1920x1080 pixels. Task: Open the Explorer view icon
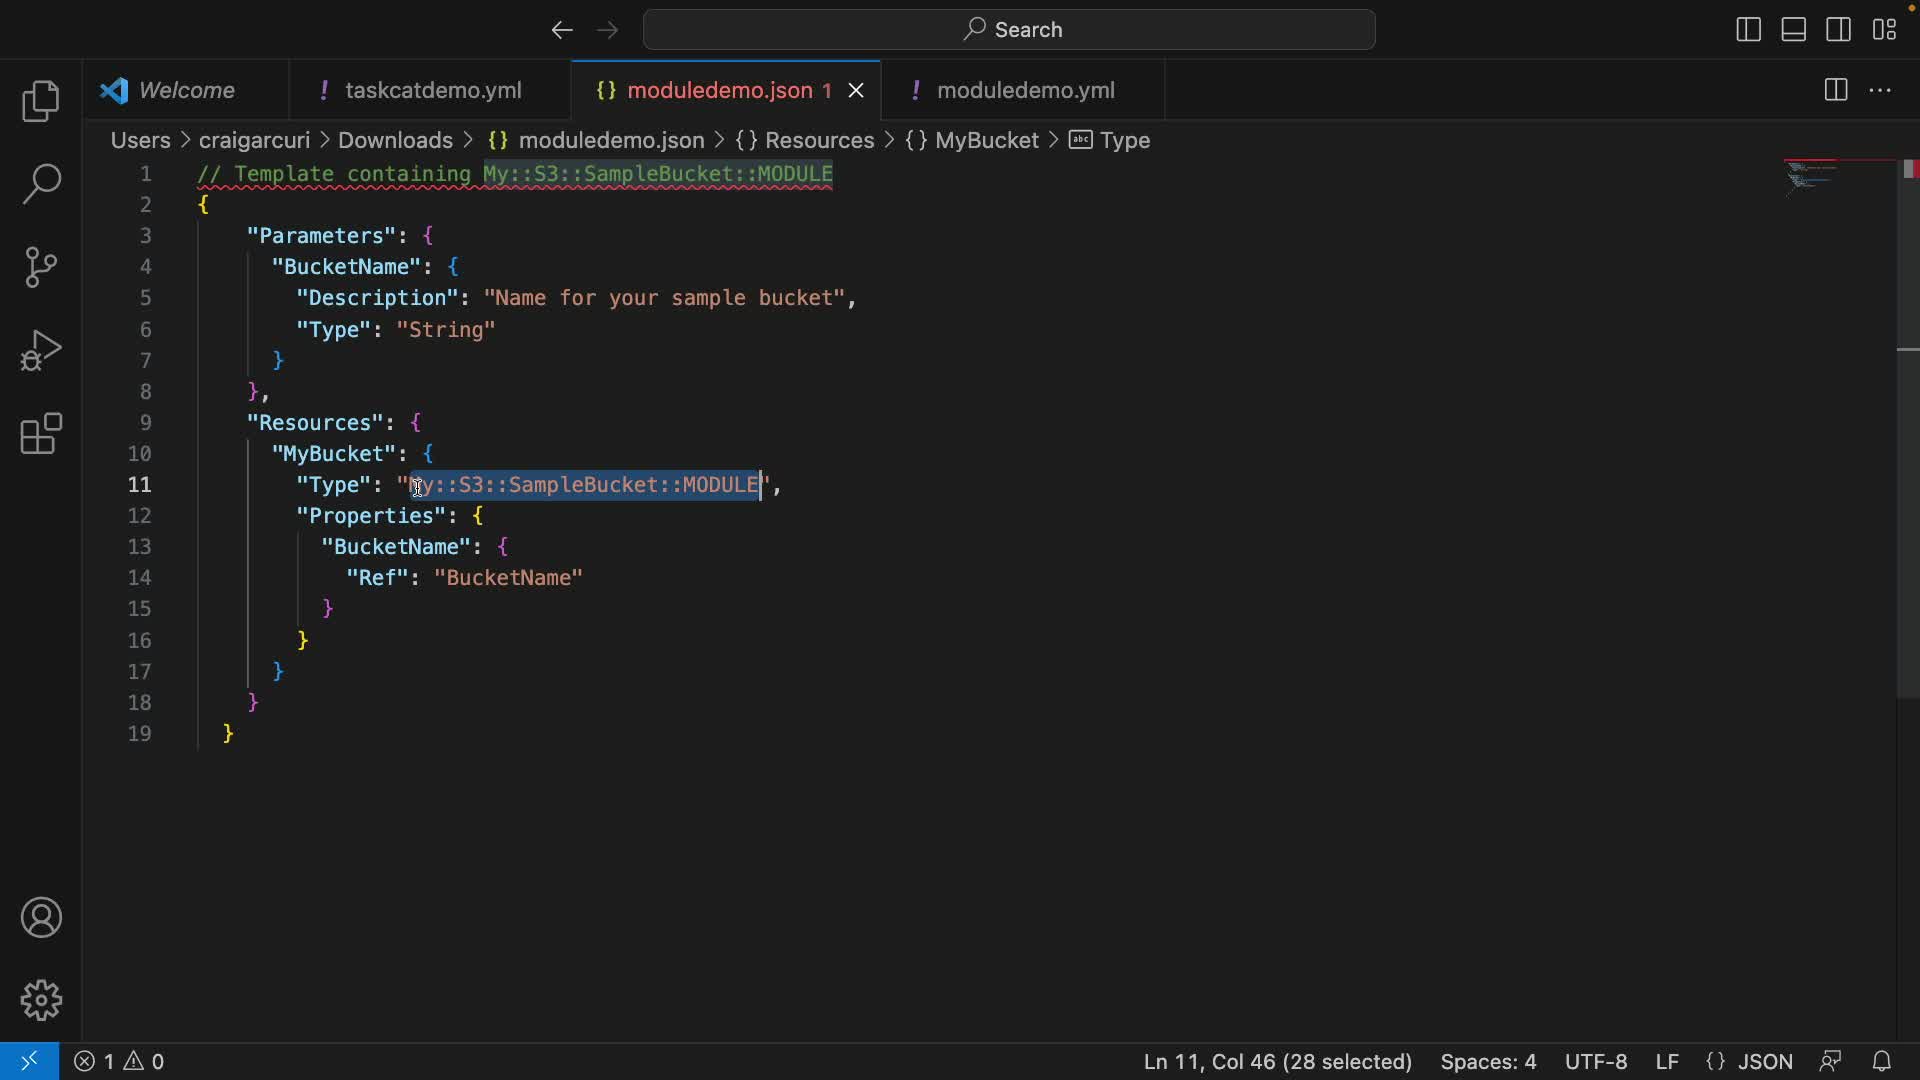coord(41,101)
